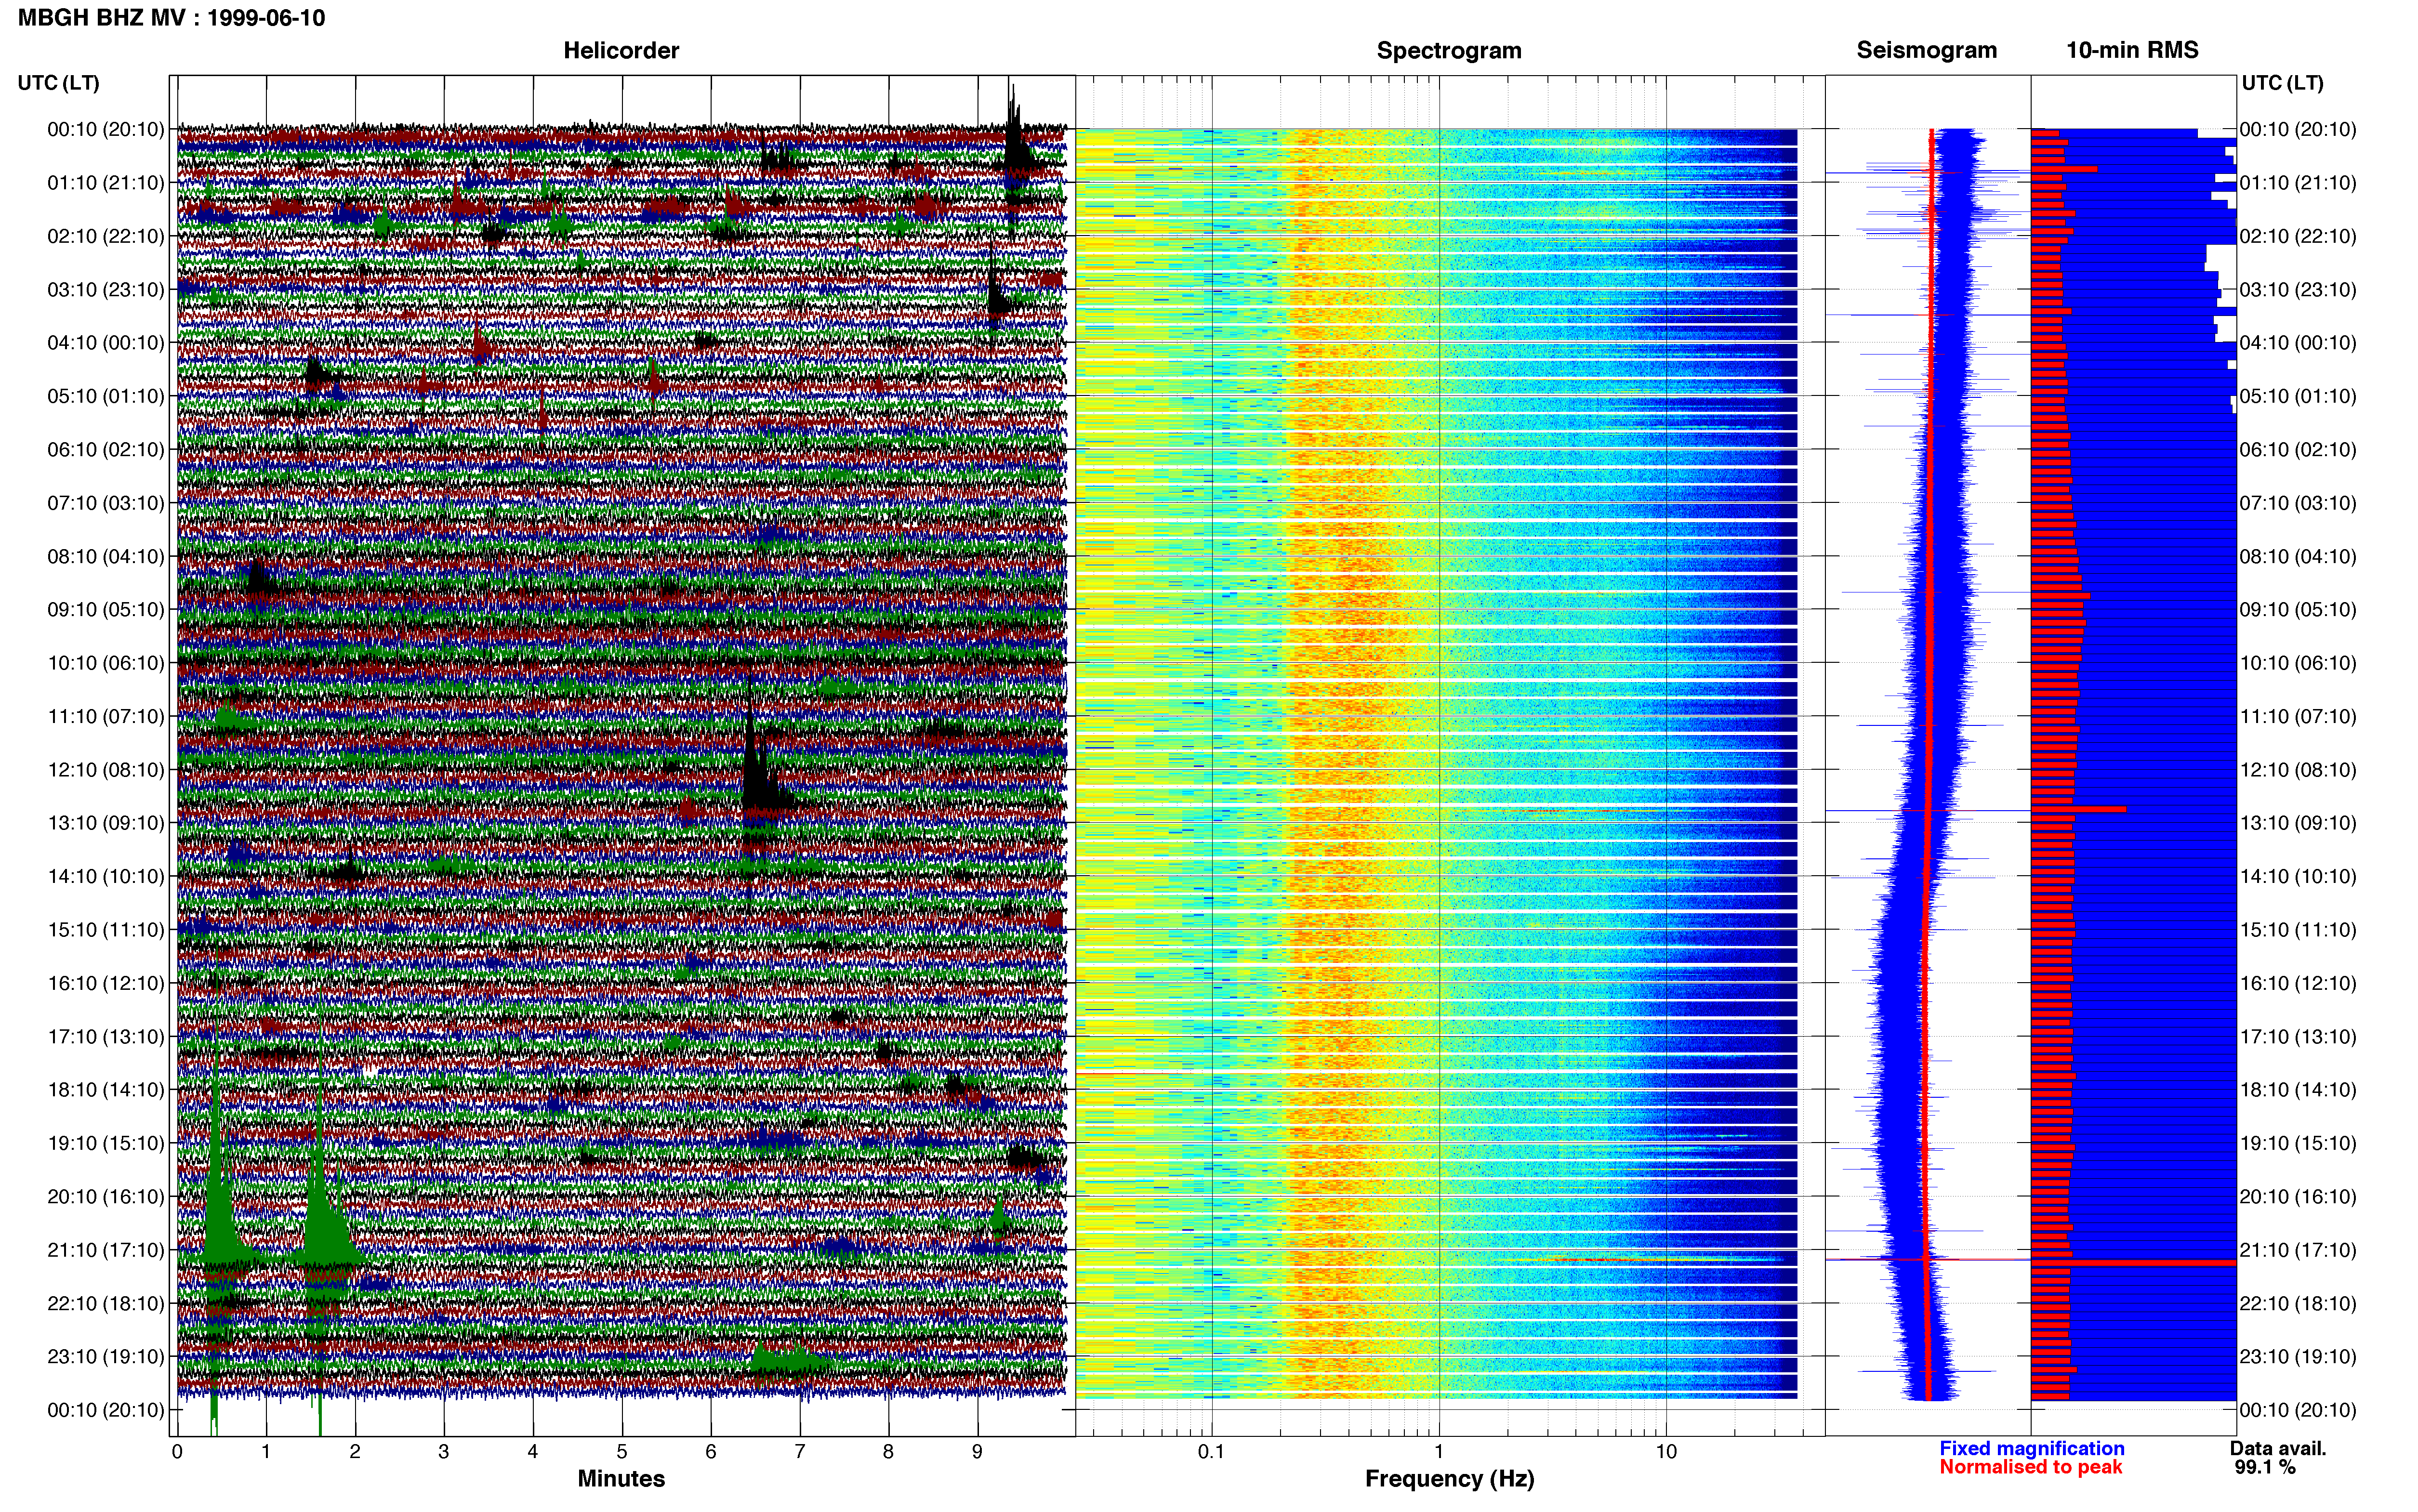Viewport: 2418px width, 1512px height.
Task: Click the 'Seismogram' panel heading
Action: (x=1926, y=51)
